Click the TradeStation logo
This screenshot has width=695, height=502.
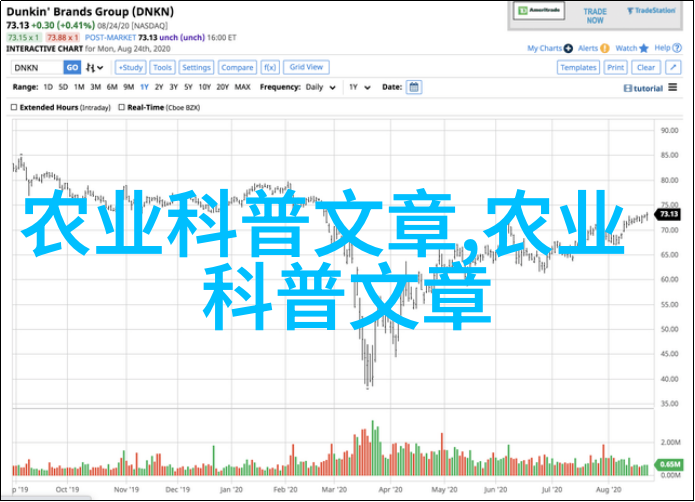click(x=651, y=11)
